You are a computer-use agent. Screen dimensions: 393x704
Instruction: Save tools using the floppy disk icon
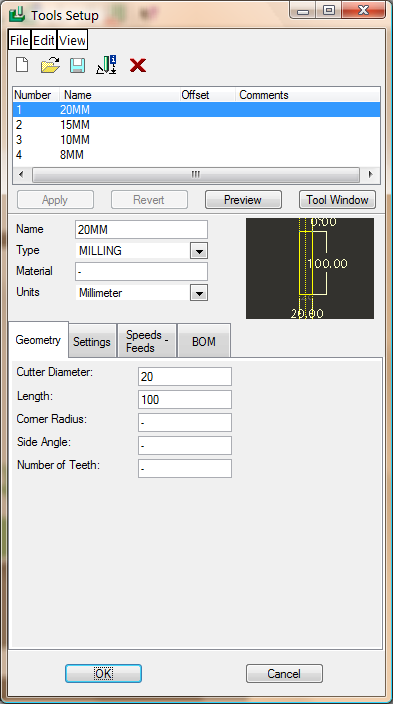pos(77,66)
